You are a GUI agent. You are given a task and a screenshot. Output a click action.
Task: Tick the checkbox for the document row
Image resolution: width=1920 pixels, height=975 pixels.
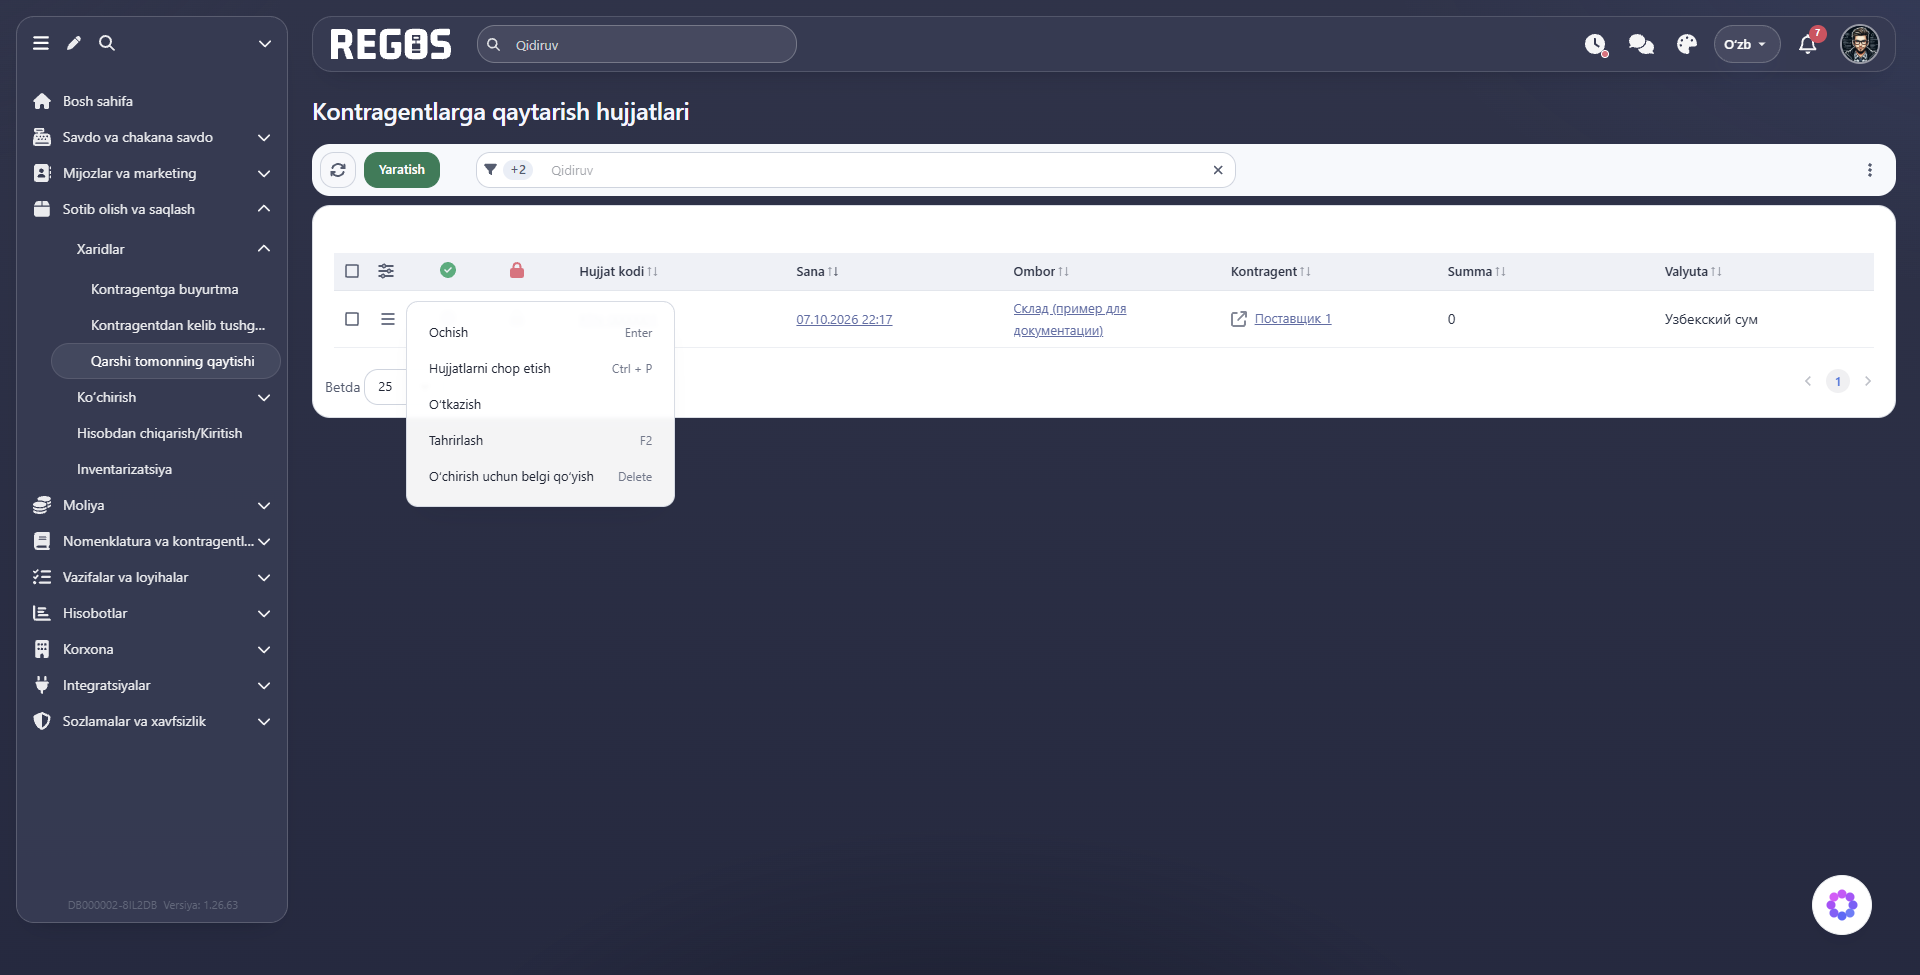(352, 319)
